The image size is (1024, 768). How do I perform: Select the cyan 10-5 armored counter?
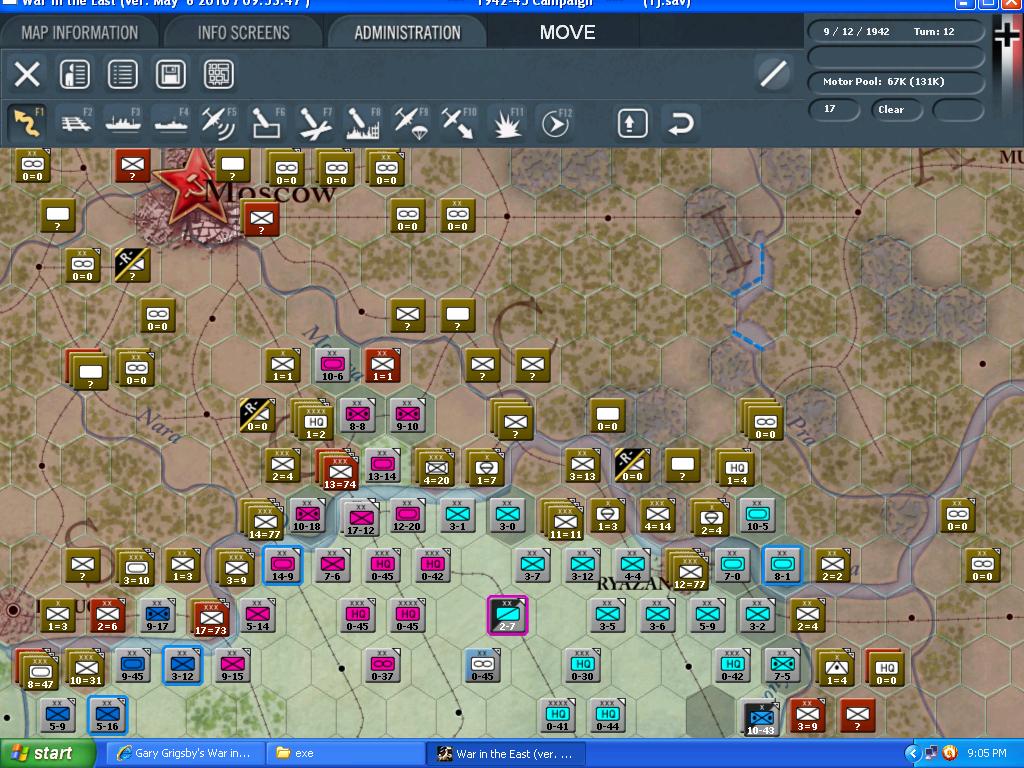758,515
